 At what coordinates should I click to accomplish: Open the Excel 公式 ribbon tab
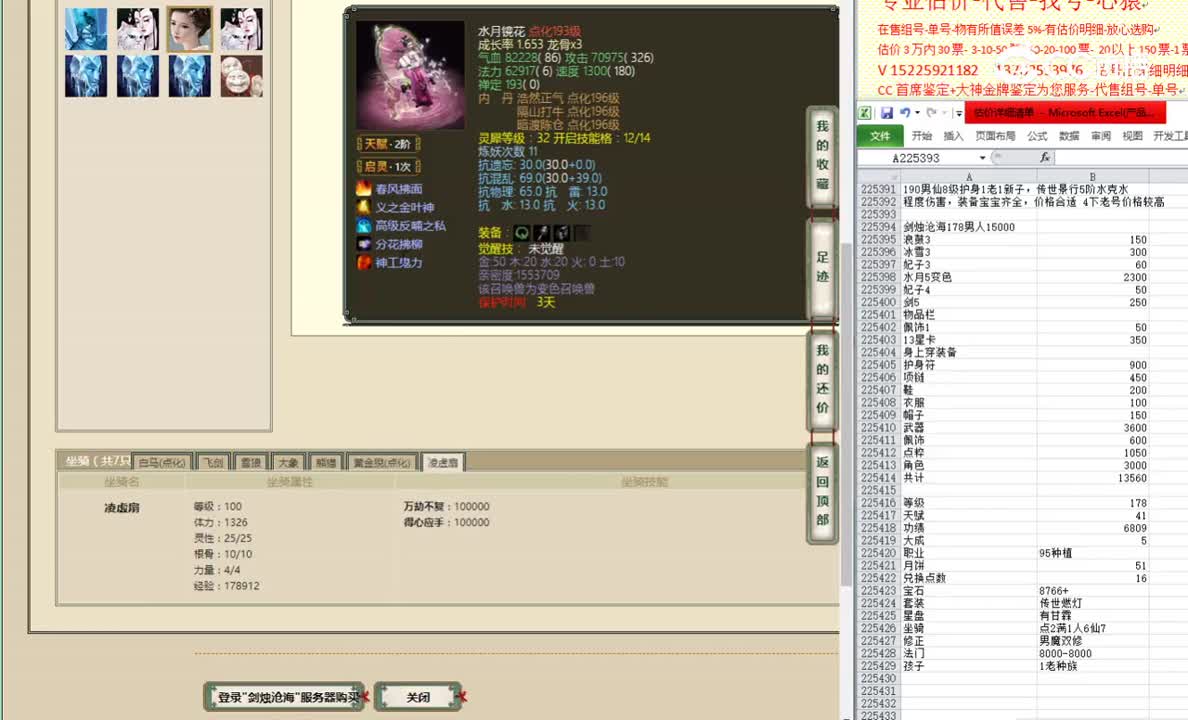1036,136
